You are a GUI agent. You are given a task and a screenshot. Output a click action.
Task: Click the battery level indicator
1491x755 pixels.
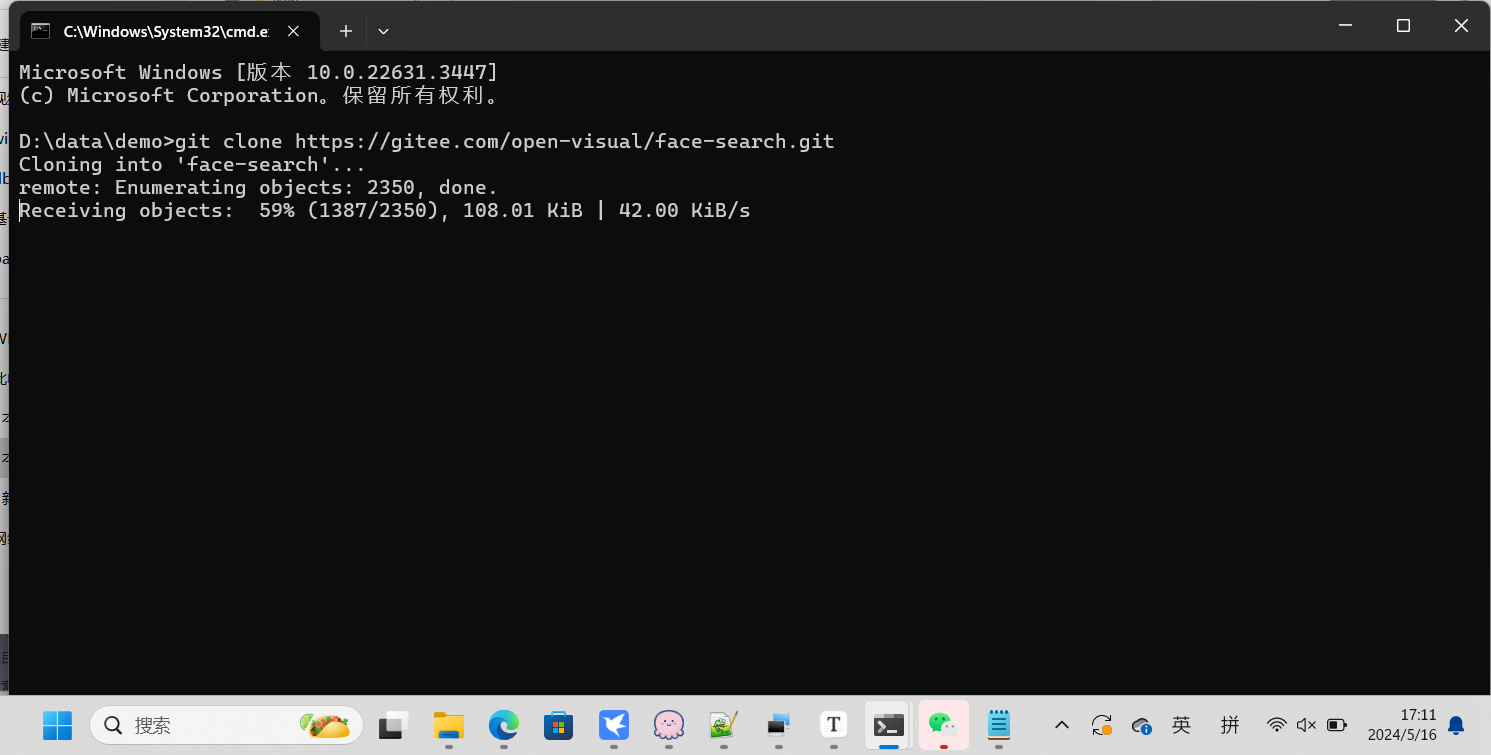(x=1336, y=725)
